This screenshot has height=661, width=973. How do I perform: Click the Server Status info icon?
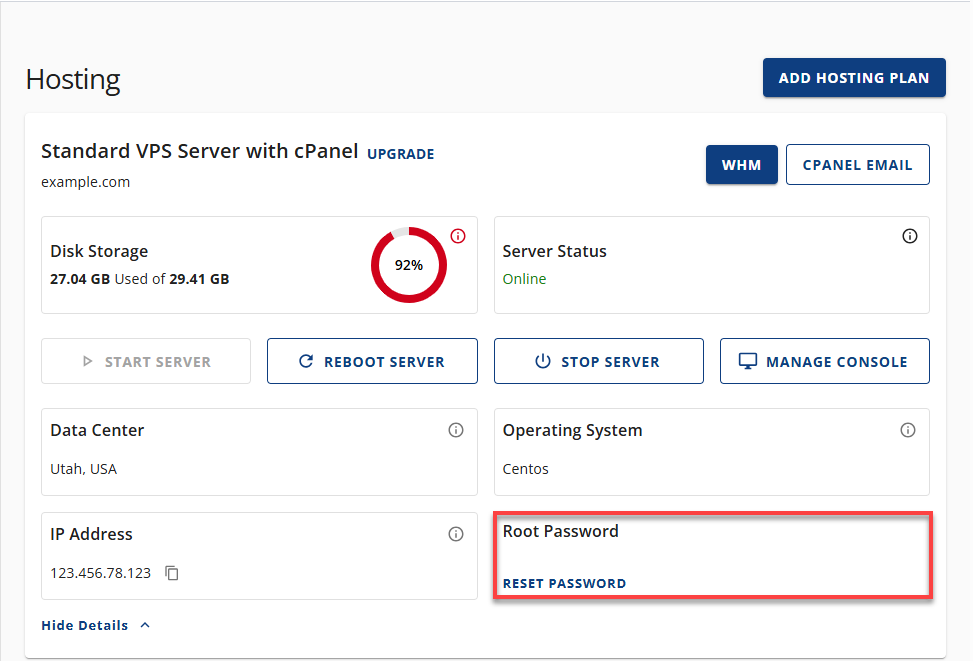pyautogui.click(x=909, y=236)
